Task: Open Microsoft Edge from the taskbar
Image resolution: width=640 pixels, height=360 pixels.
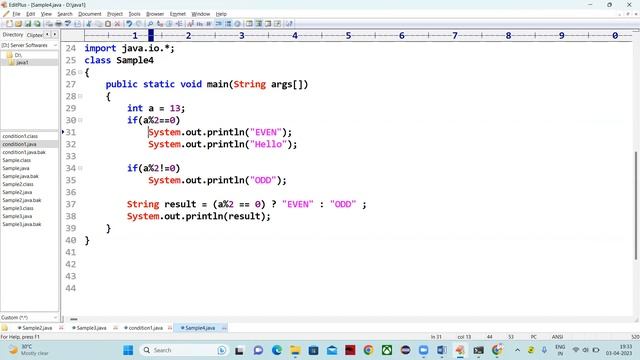Action: 277,350
